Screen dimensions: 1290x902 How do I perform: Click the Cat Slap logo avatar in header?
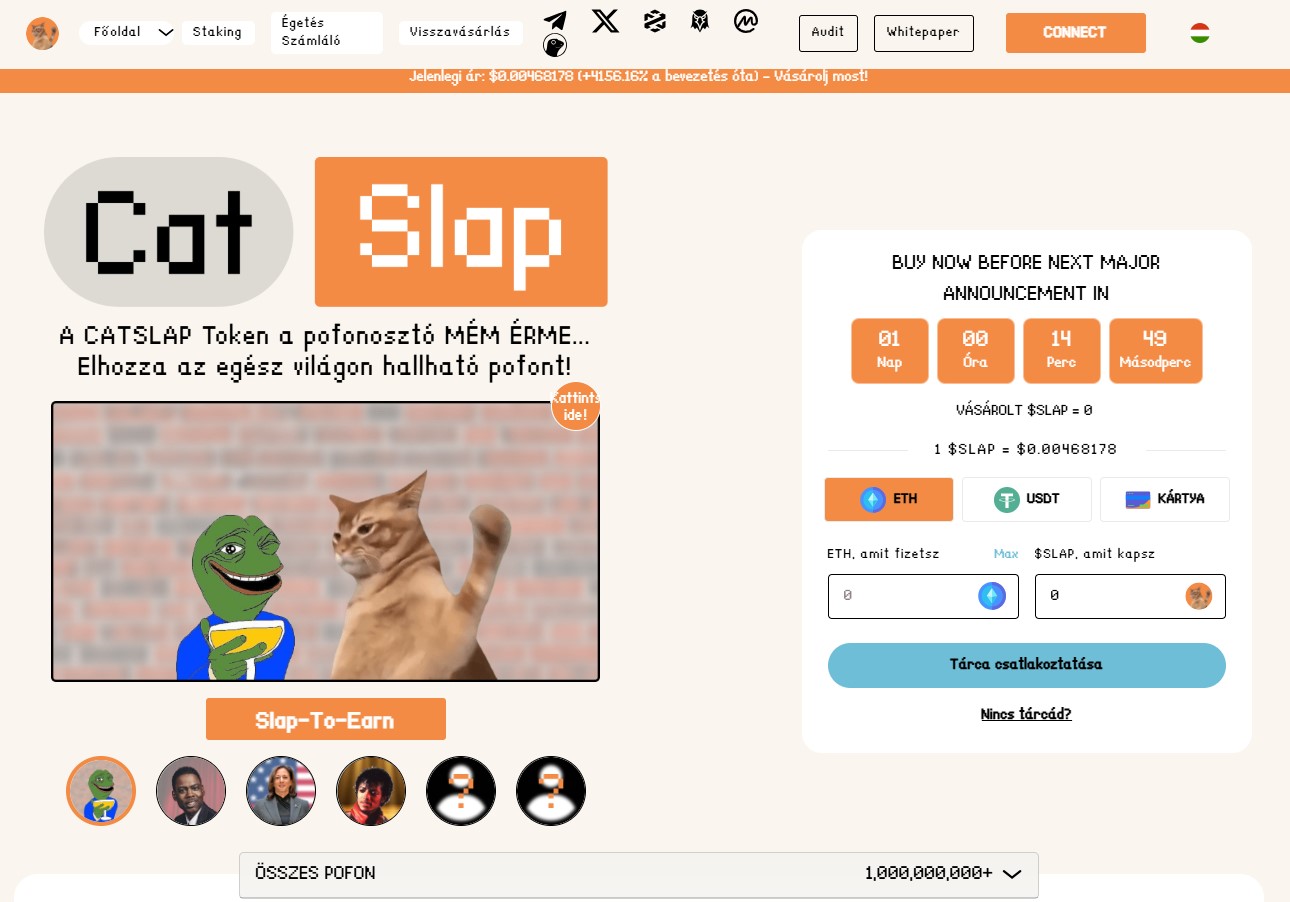click(x=42, y=33)
